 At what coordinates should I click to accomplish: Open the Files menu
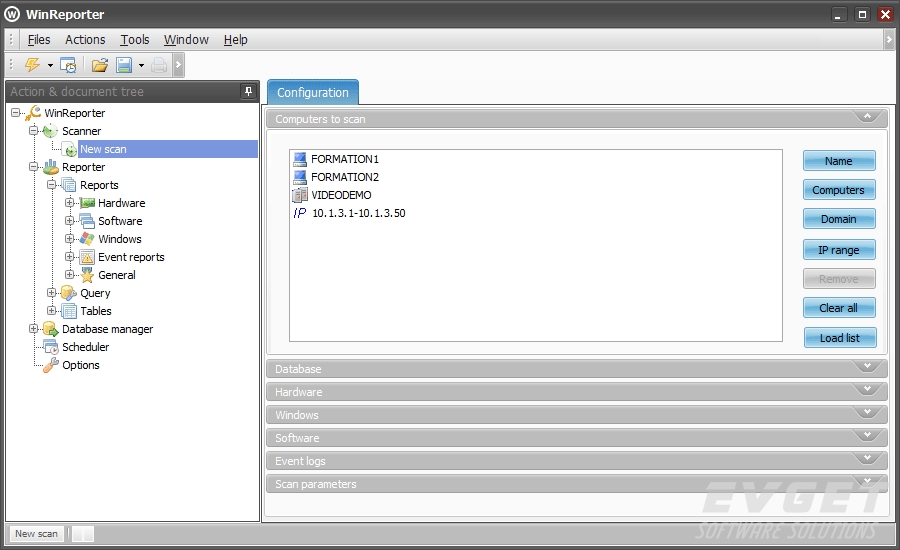pos(39,40)
